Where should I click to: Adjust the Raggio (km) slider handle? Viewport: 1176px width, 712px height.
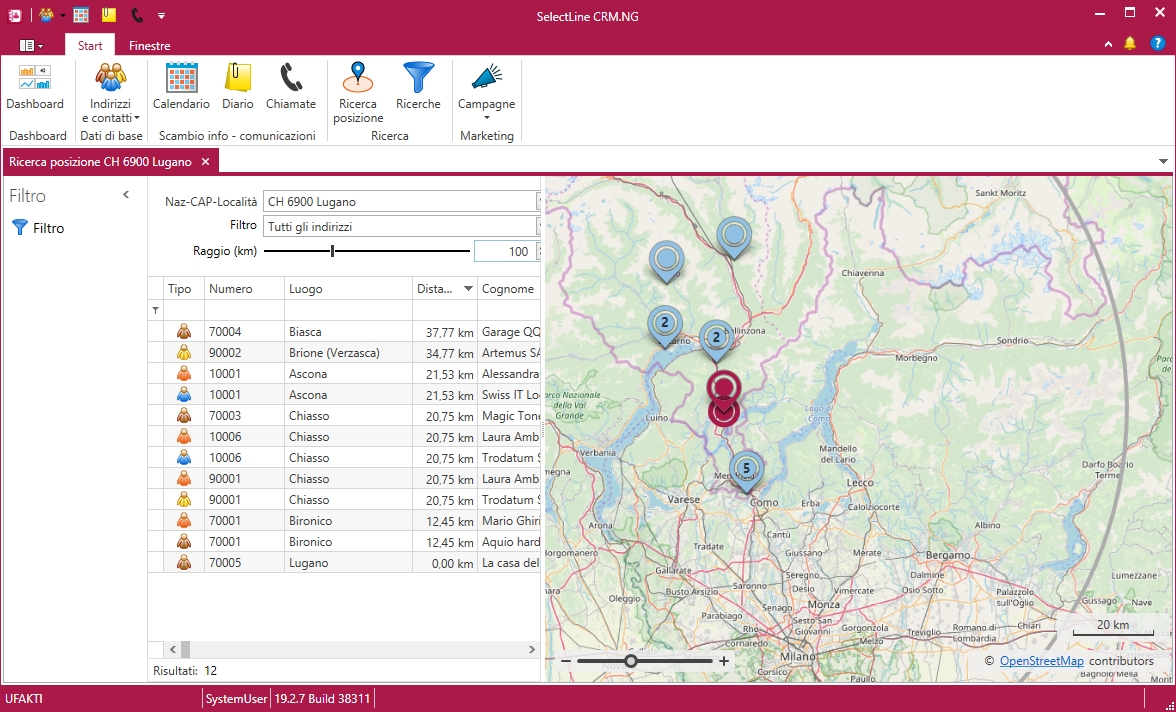(x=332, y=251)
